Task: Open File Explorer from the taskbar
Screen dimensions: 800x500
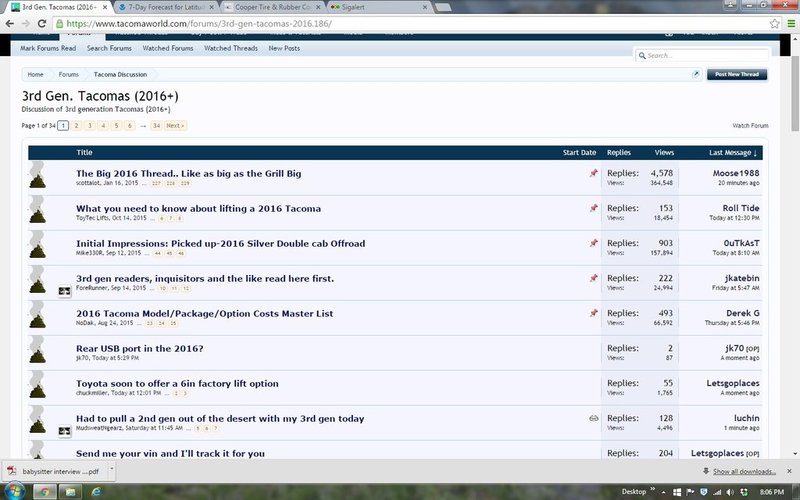Action: coord(70,492)
